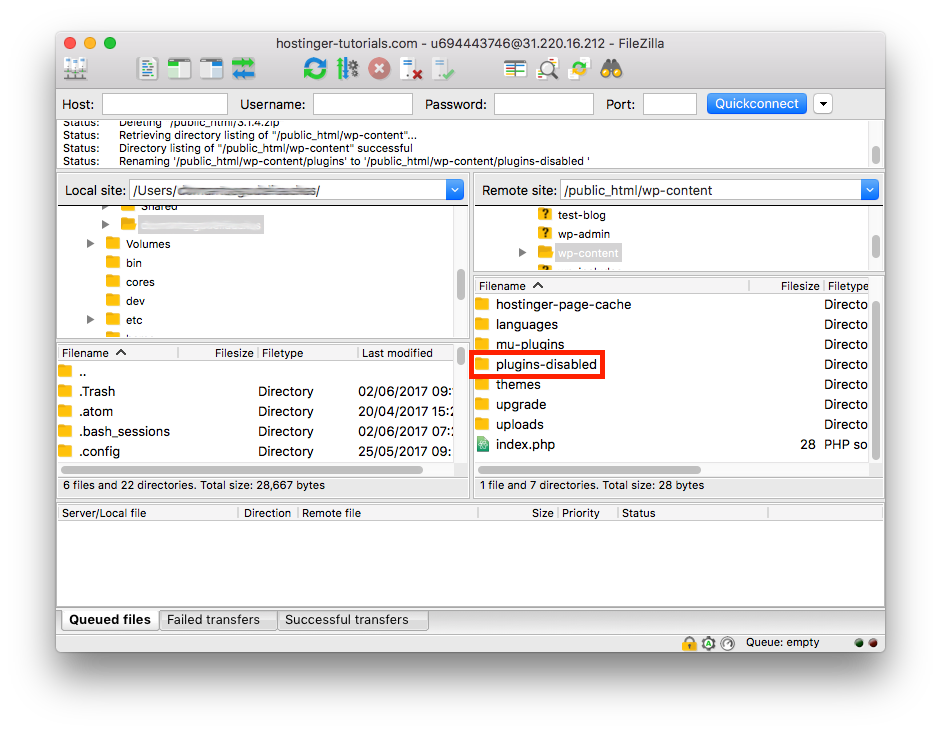Click the encryption lock status icon
The image size is (941, 732).
[689, 643]
